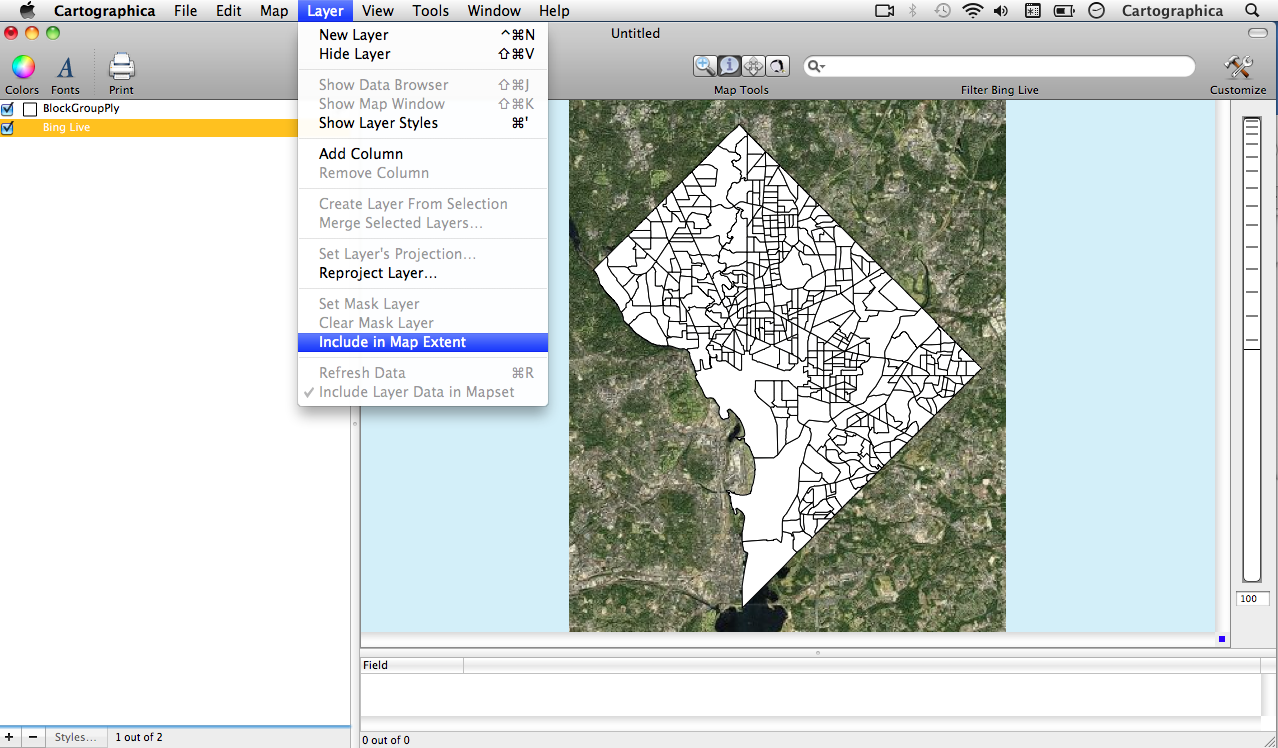Expand the search filter magnifier dropdown
1278x748 pixels.
point(816,67)
